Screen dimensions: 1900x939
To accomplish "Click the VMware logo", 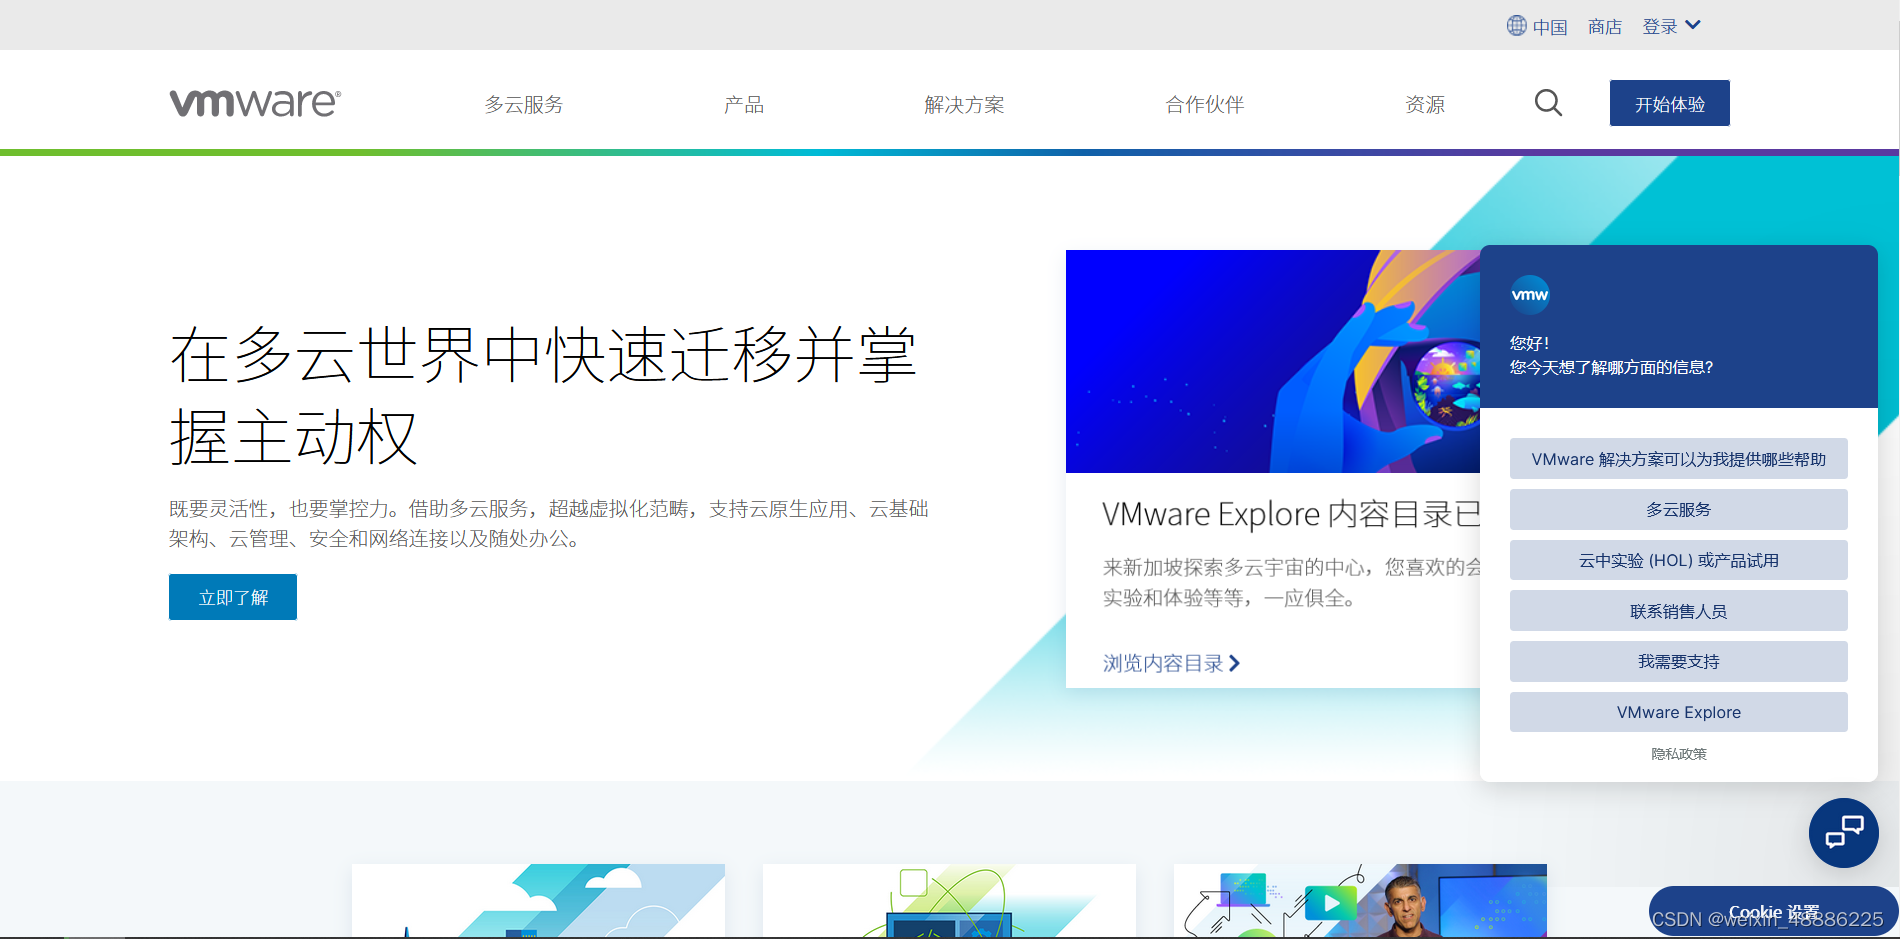I will coord(255,103).
